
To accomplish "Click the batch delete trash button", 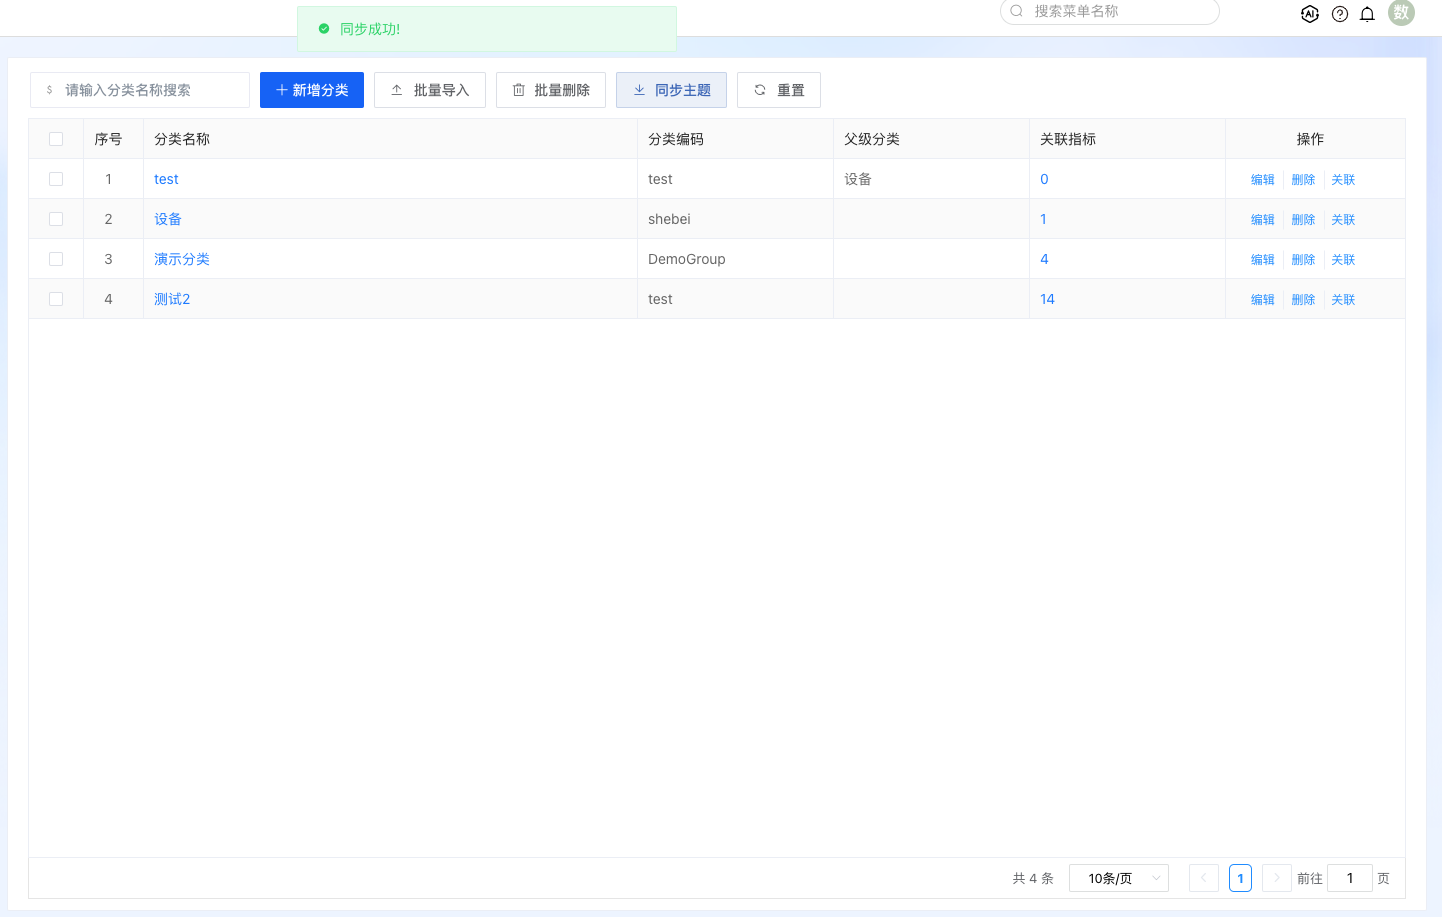I will [550, 90].
